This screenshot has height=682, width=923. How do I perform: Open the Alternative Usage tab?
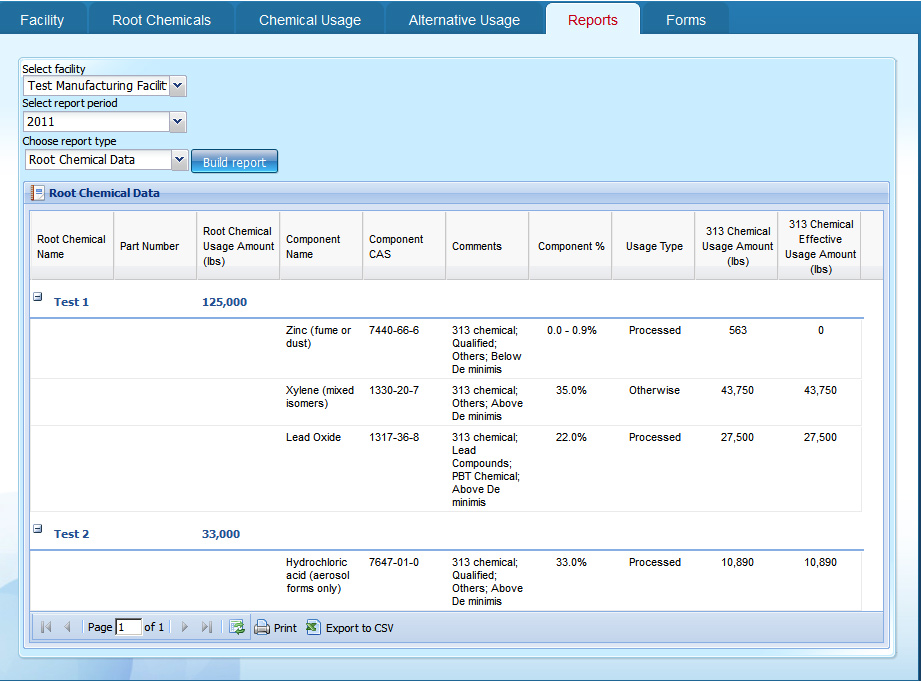[x=464, y=20]
